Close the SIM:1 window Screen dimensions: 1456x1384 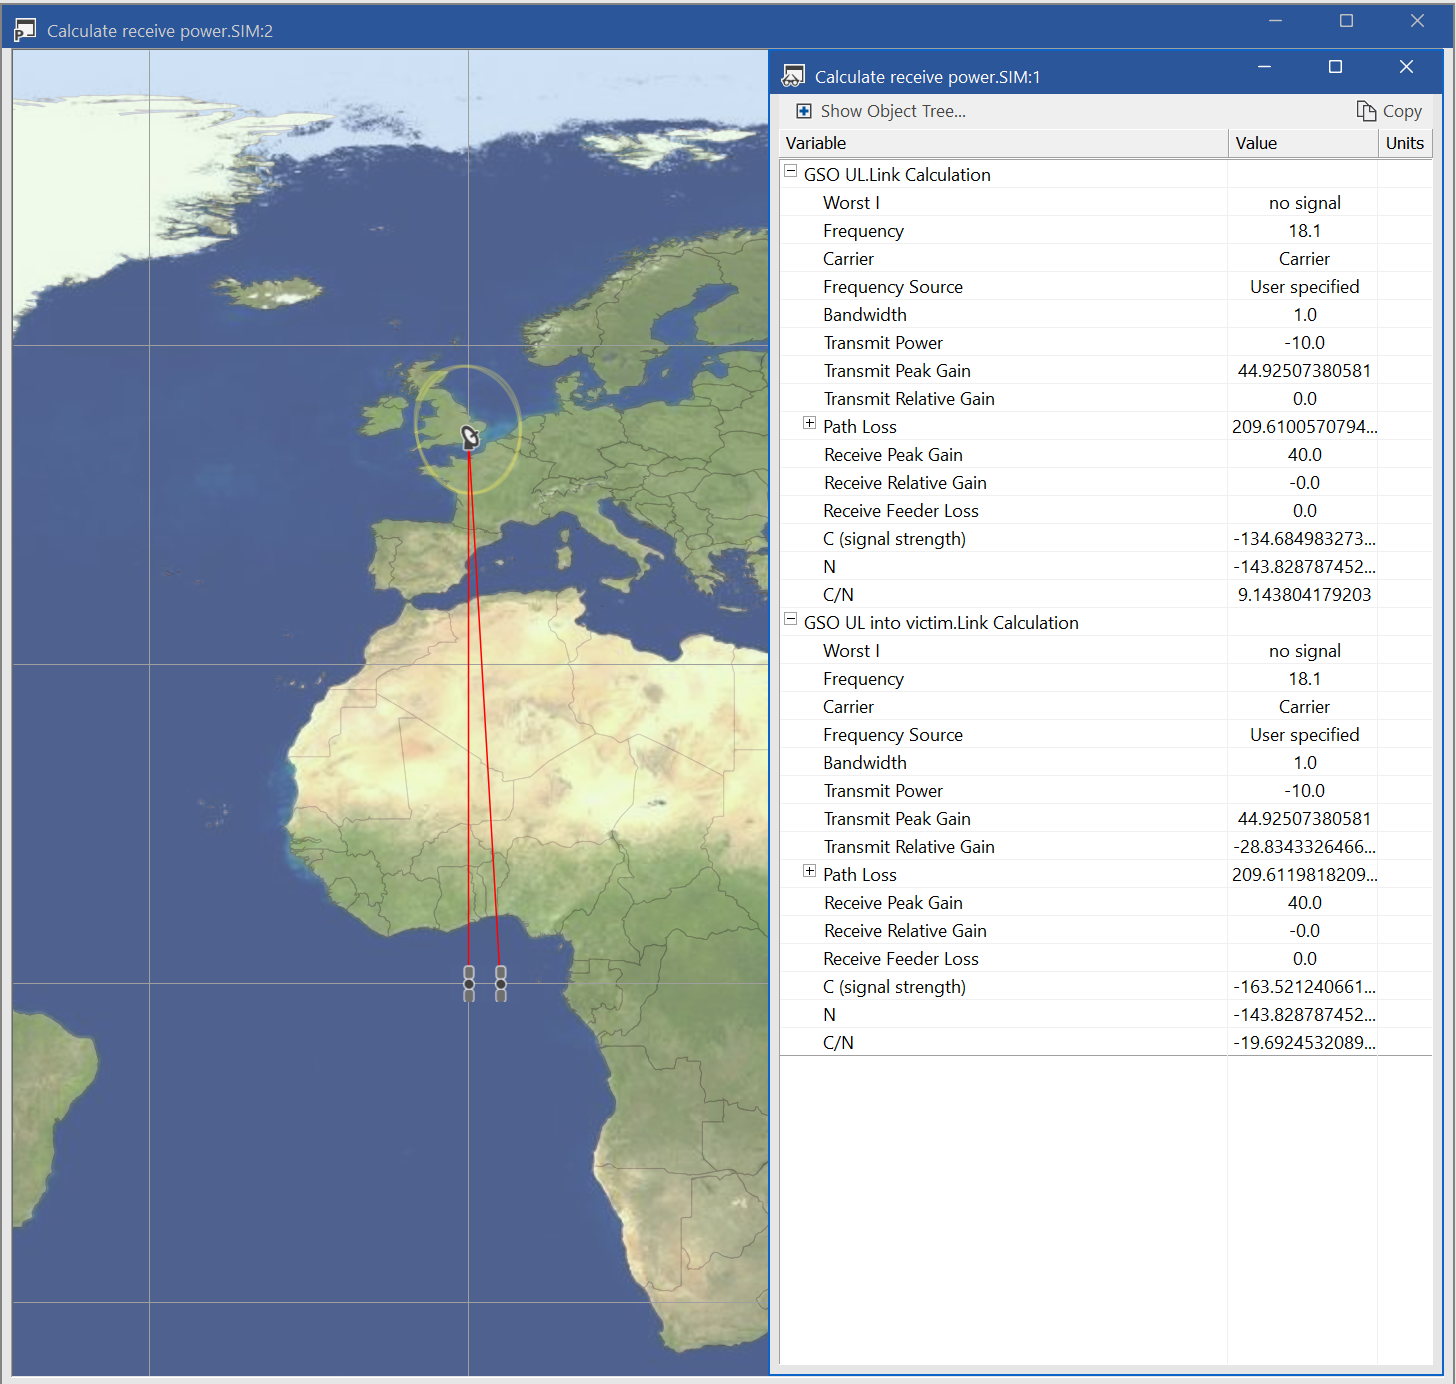click(1406, 66)
